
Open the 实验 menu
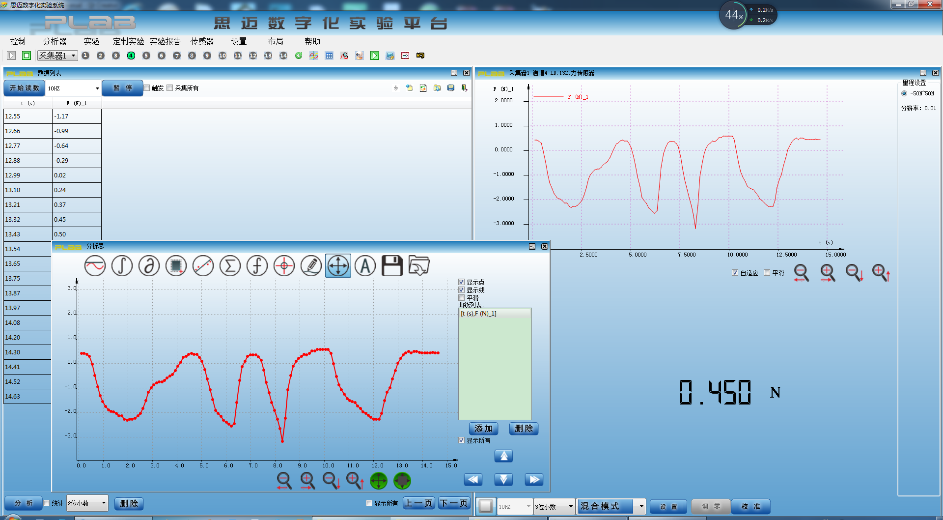coord(91,41)
